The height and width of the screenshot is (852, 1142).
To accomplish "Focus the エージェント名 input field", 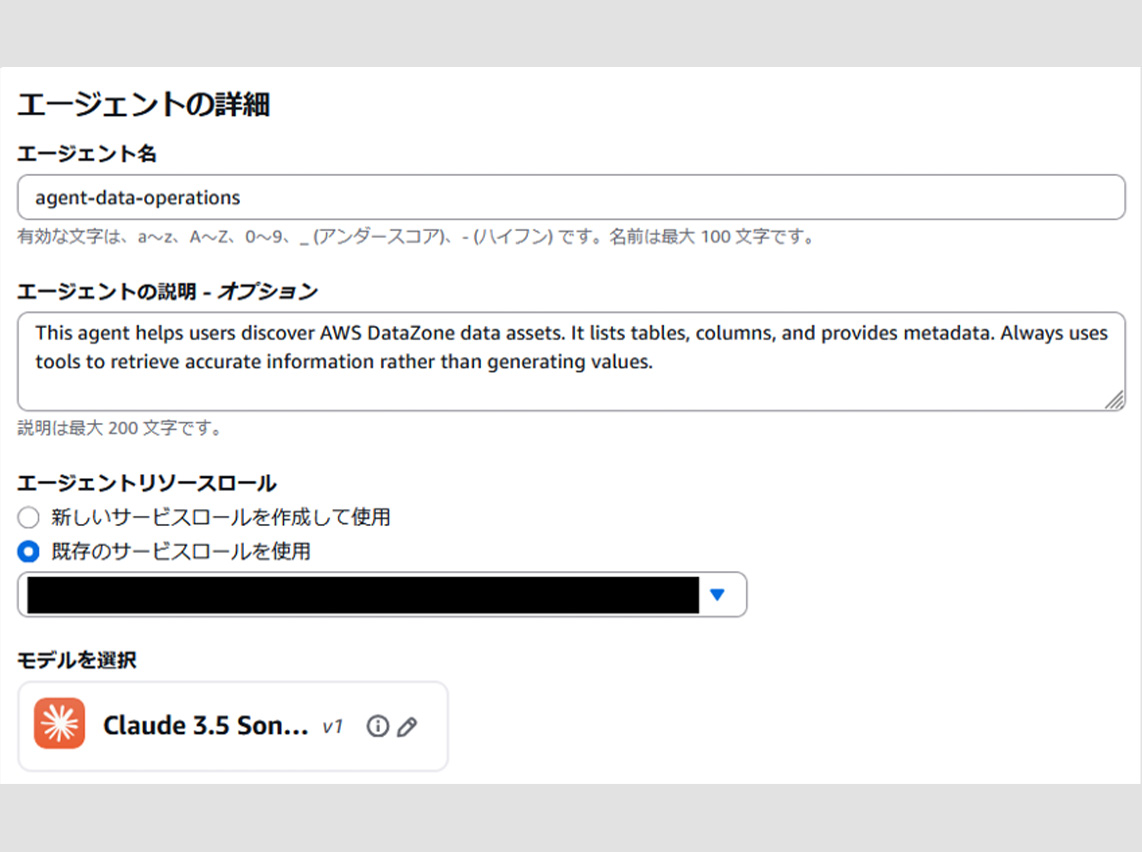I will coord(571,198).
